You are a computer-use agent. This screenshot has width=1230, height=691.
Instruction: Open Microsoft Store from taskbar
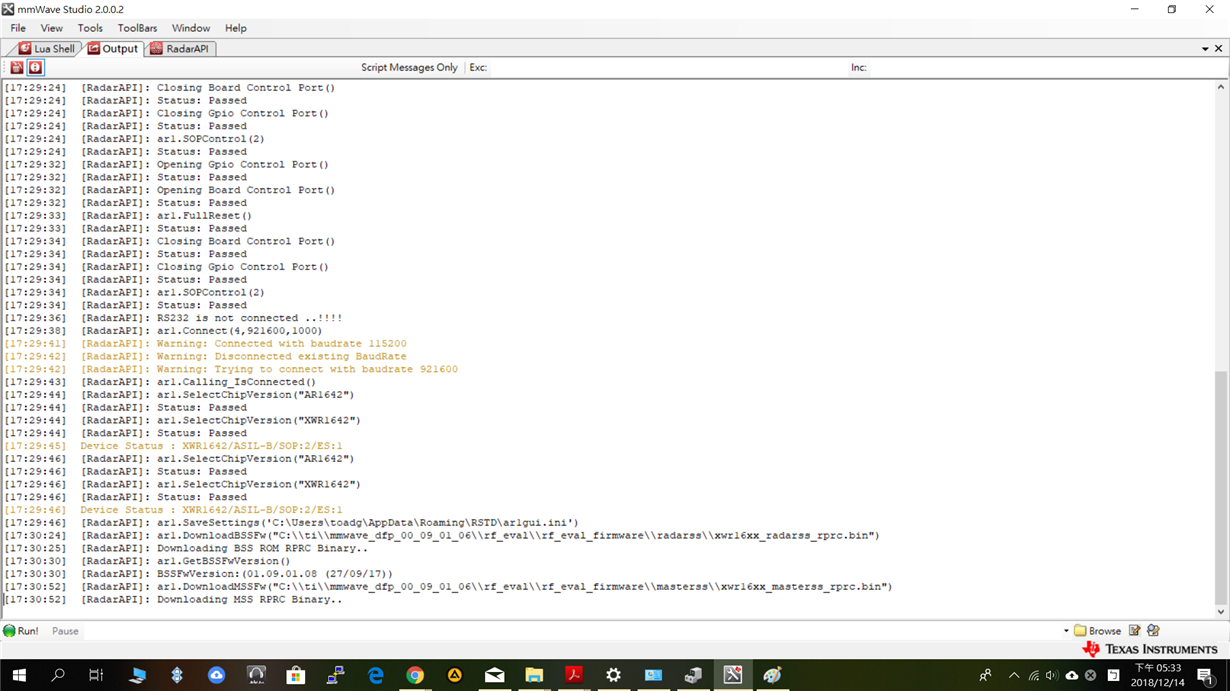coord(295,676)
